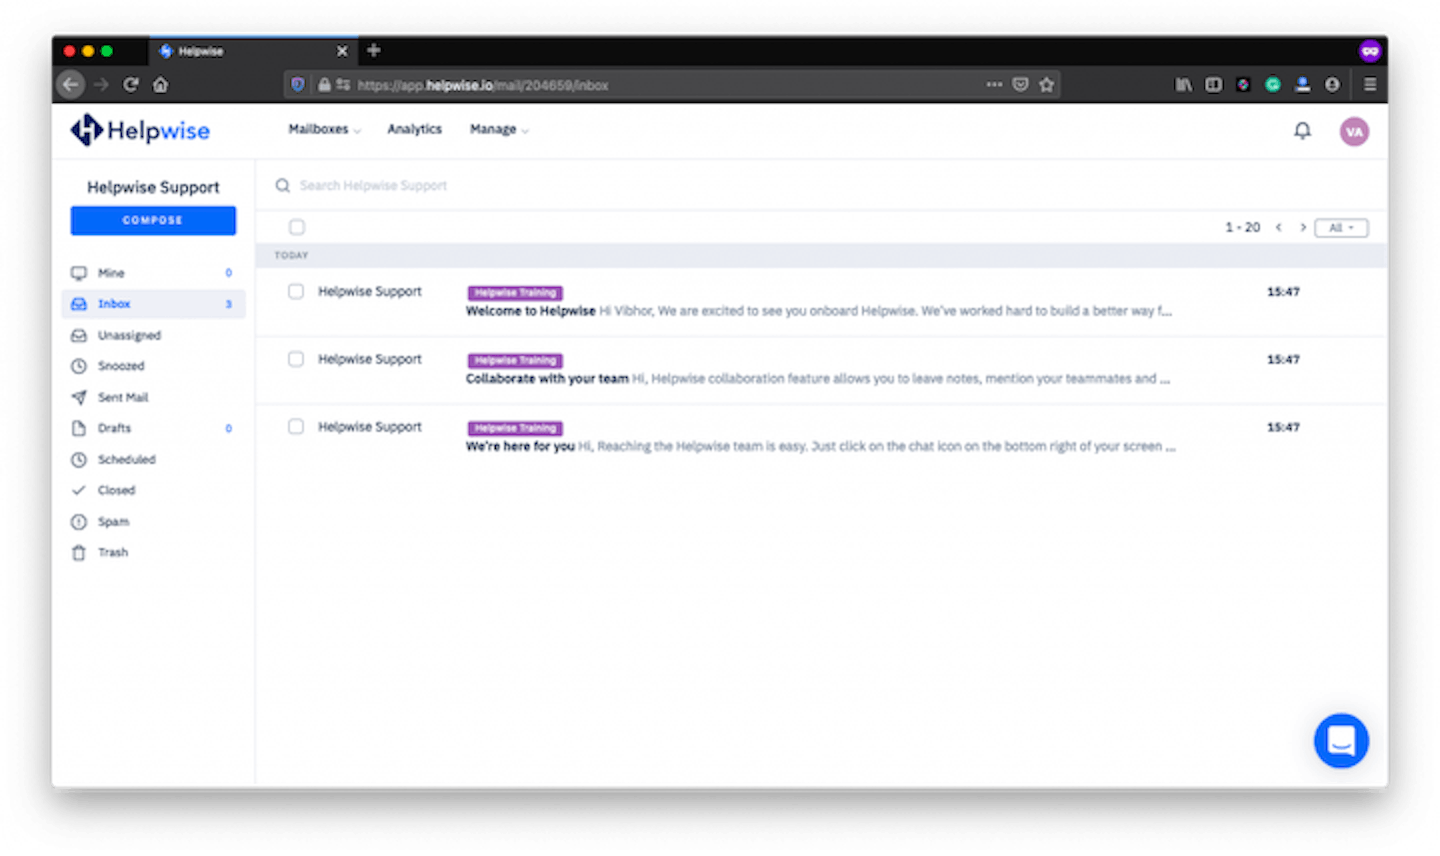Click the 1 - 20 pagination count

1242,228
